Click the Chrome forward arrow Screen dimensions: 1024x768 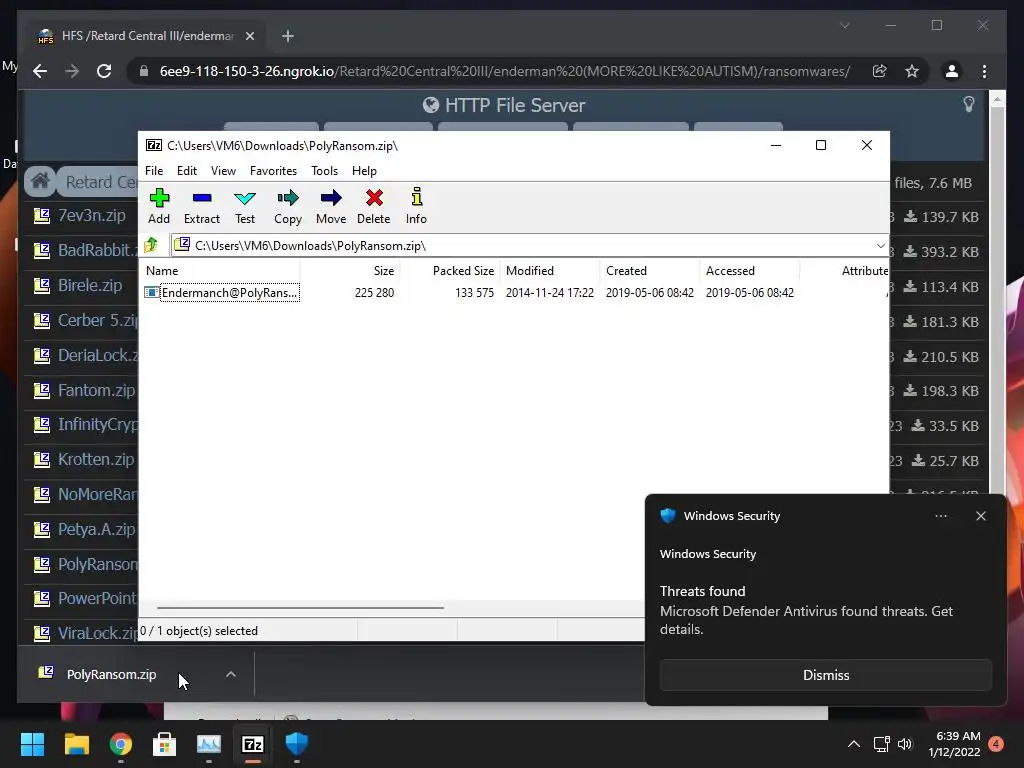click(72, 71)
